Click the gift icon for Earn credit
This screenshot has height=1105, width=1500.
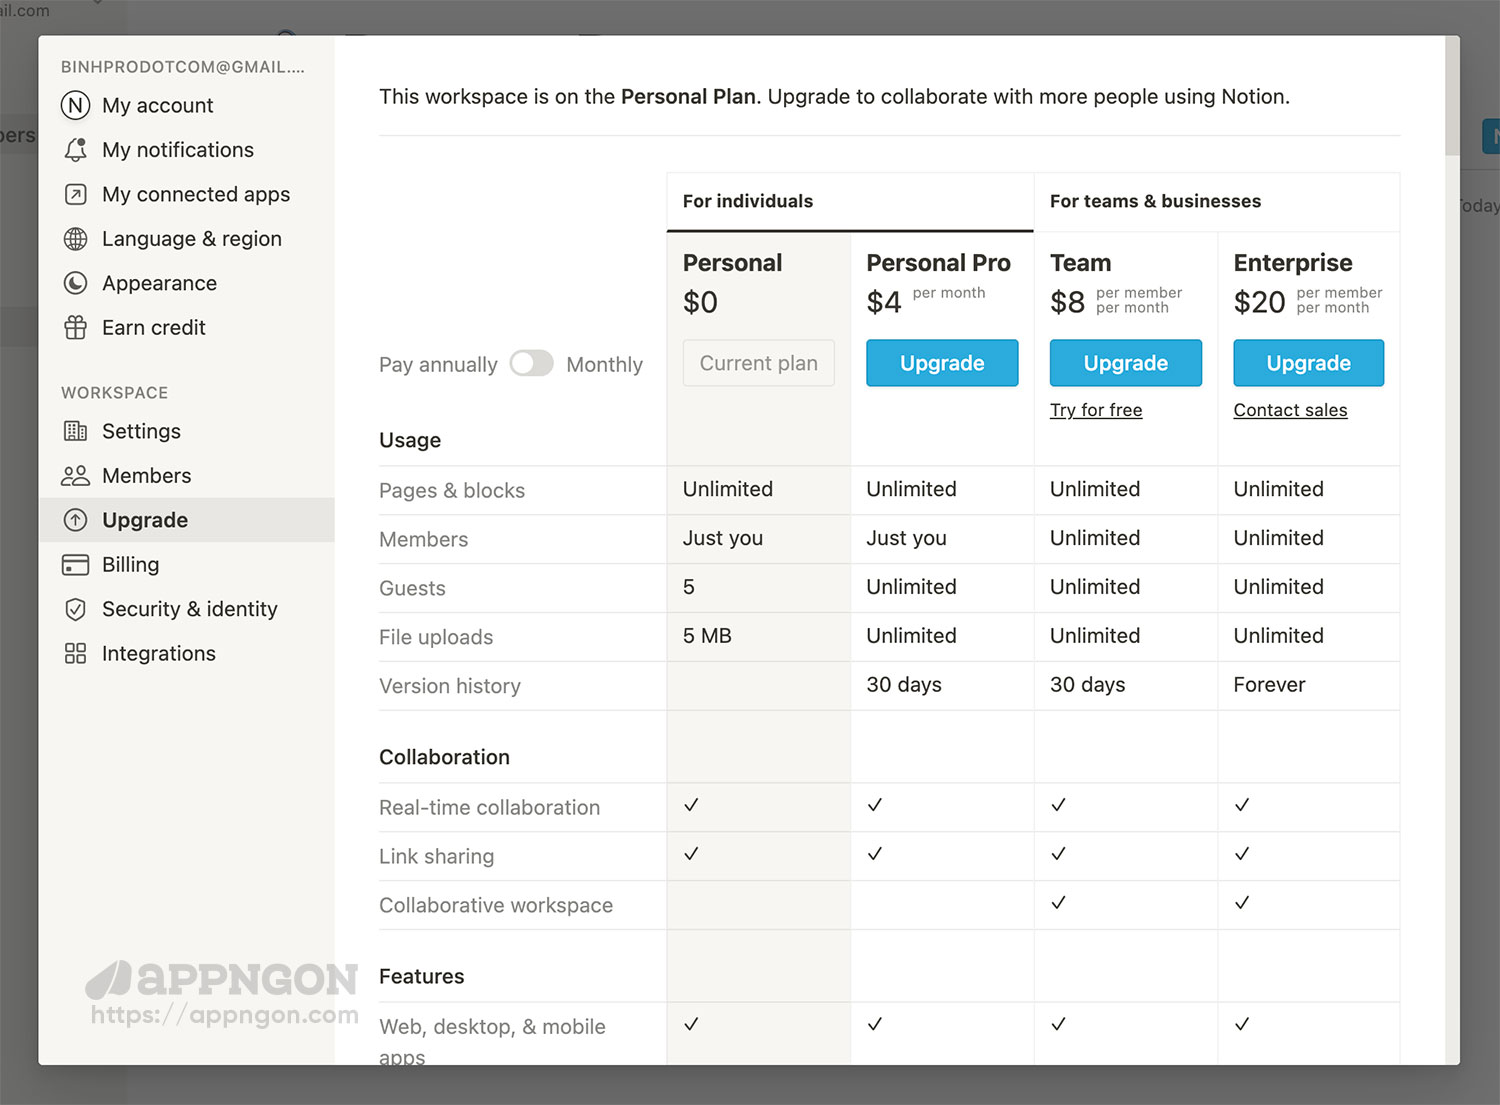click(75, 327)
